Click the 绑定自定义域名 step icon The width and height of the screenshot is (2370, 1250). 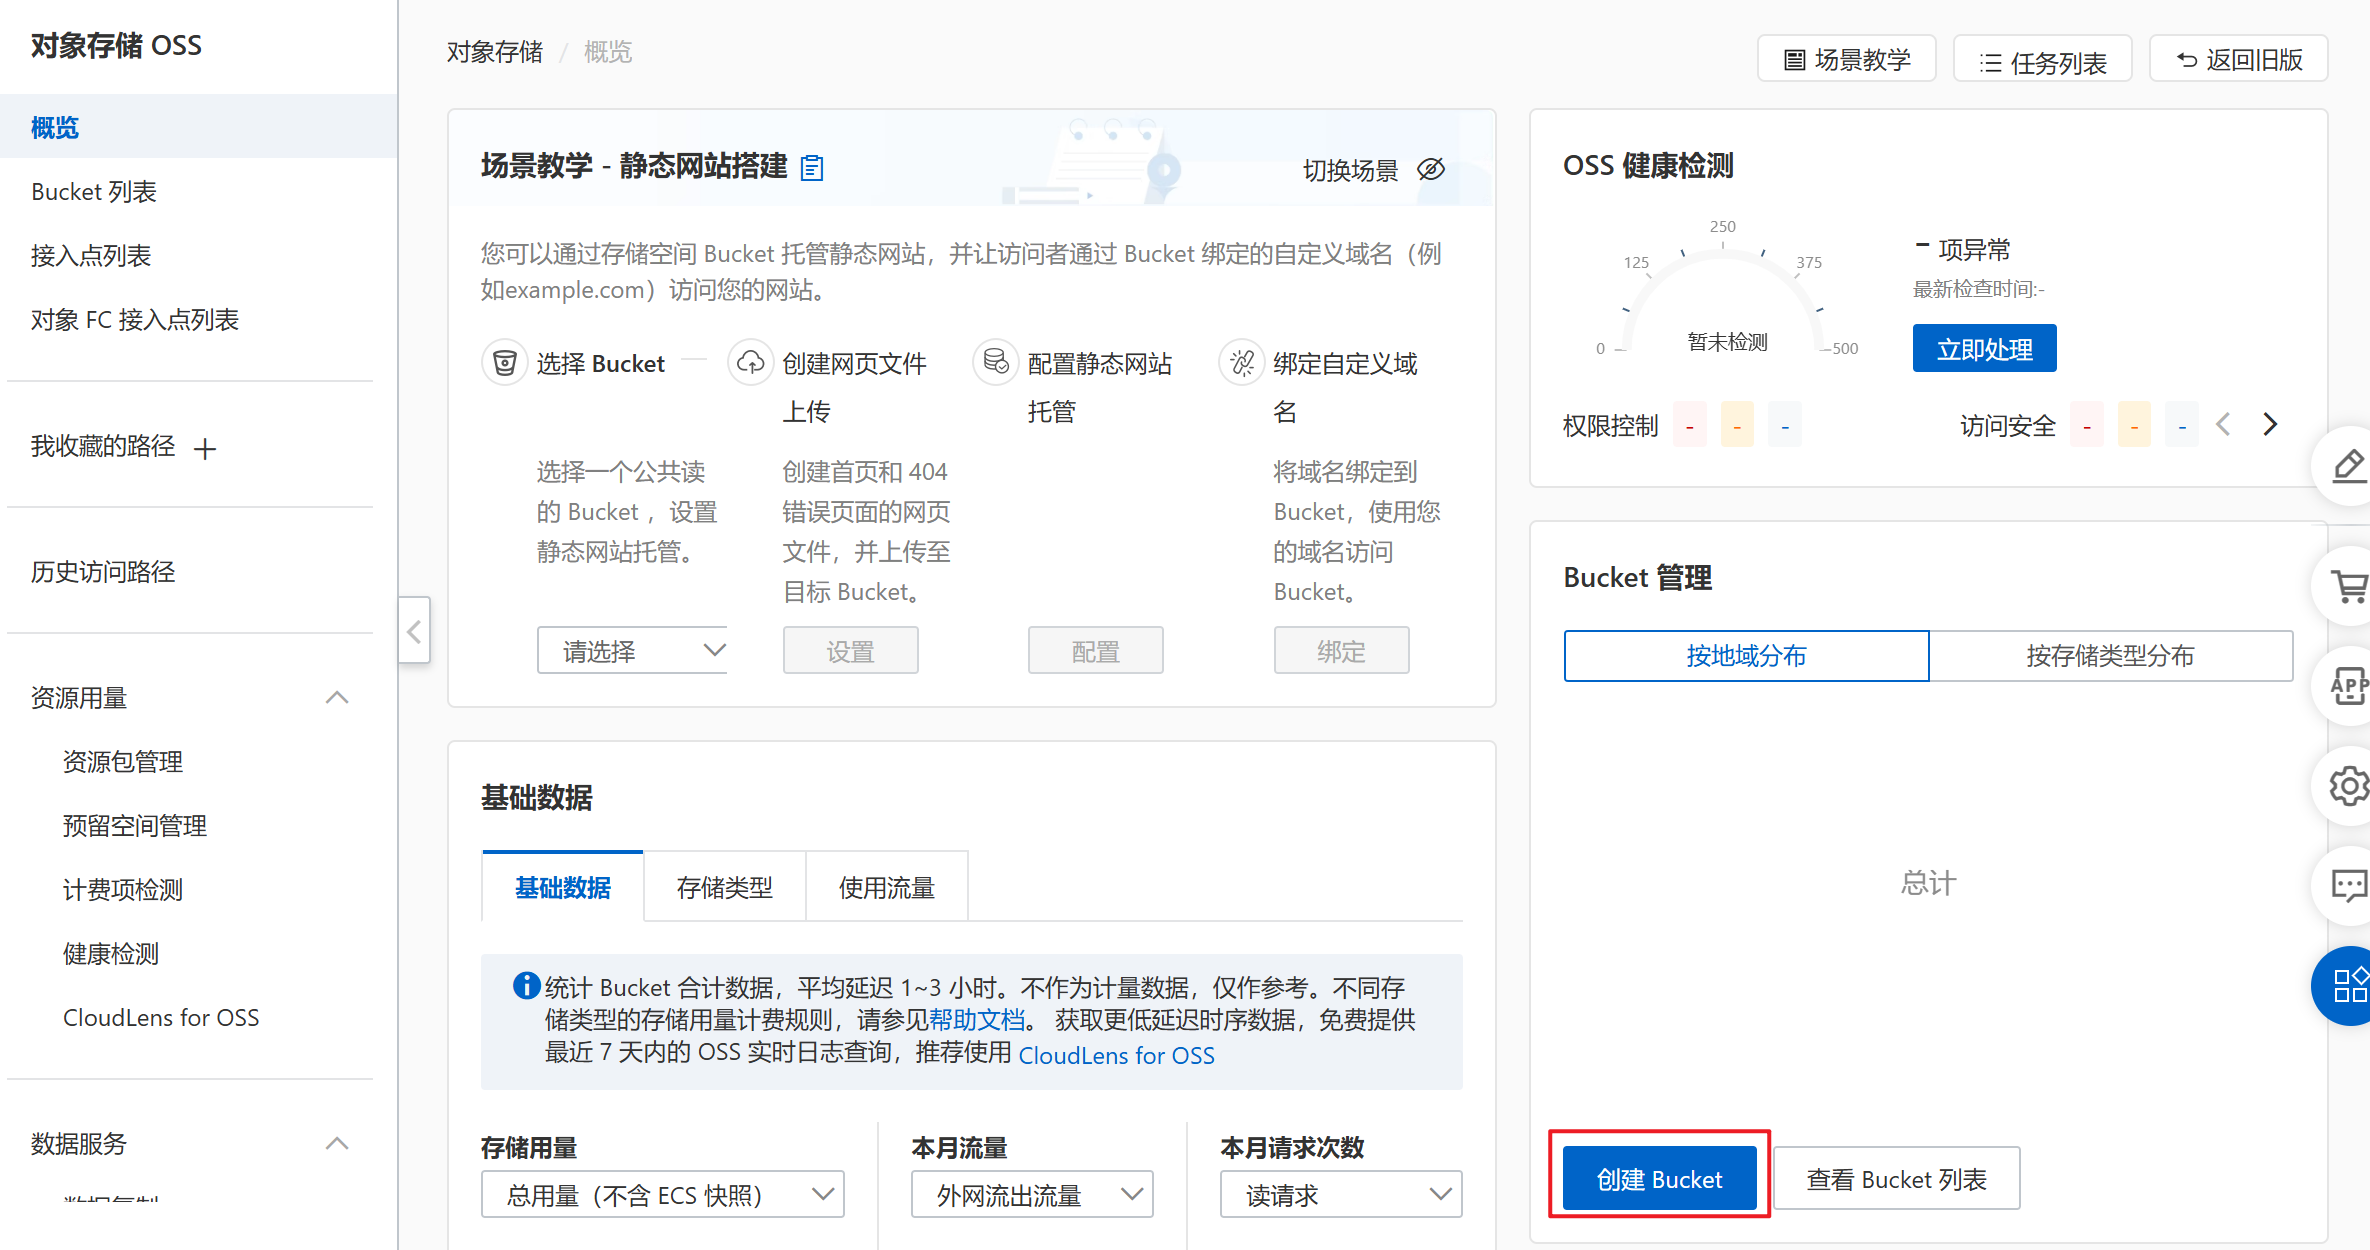1241,363
